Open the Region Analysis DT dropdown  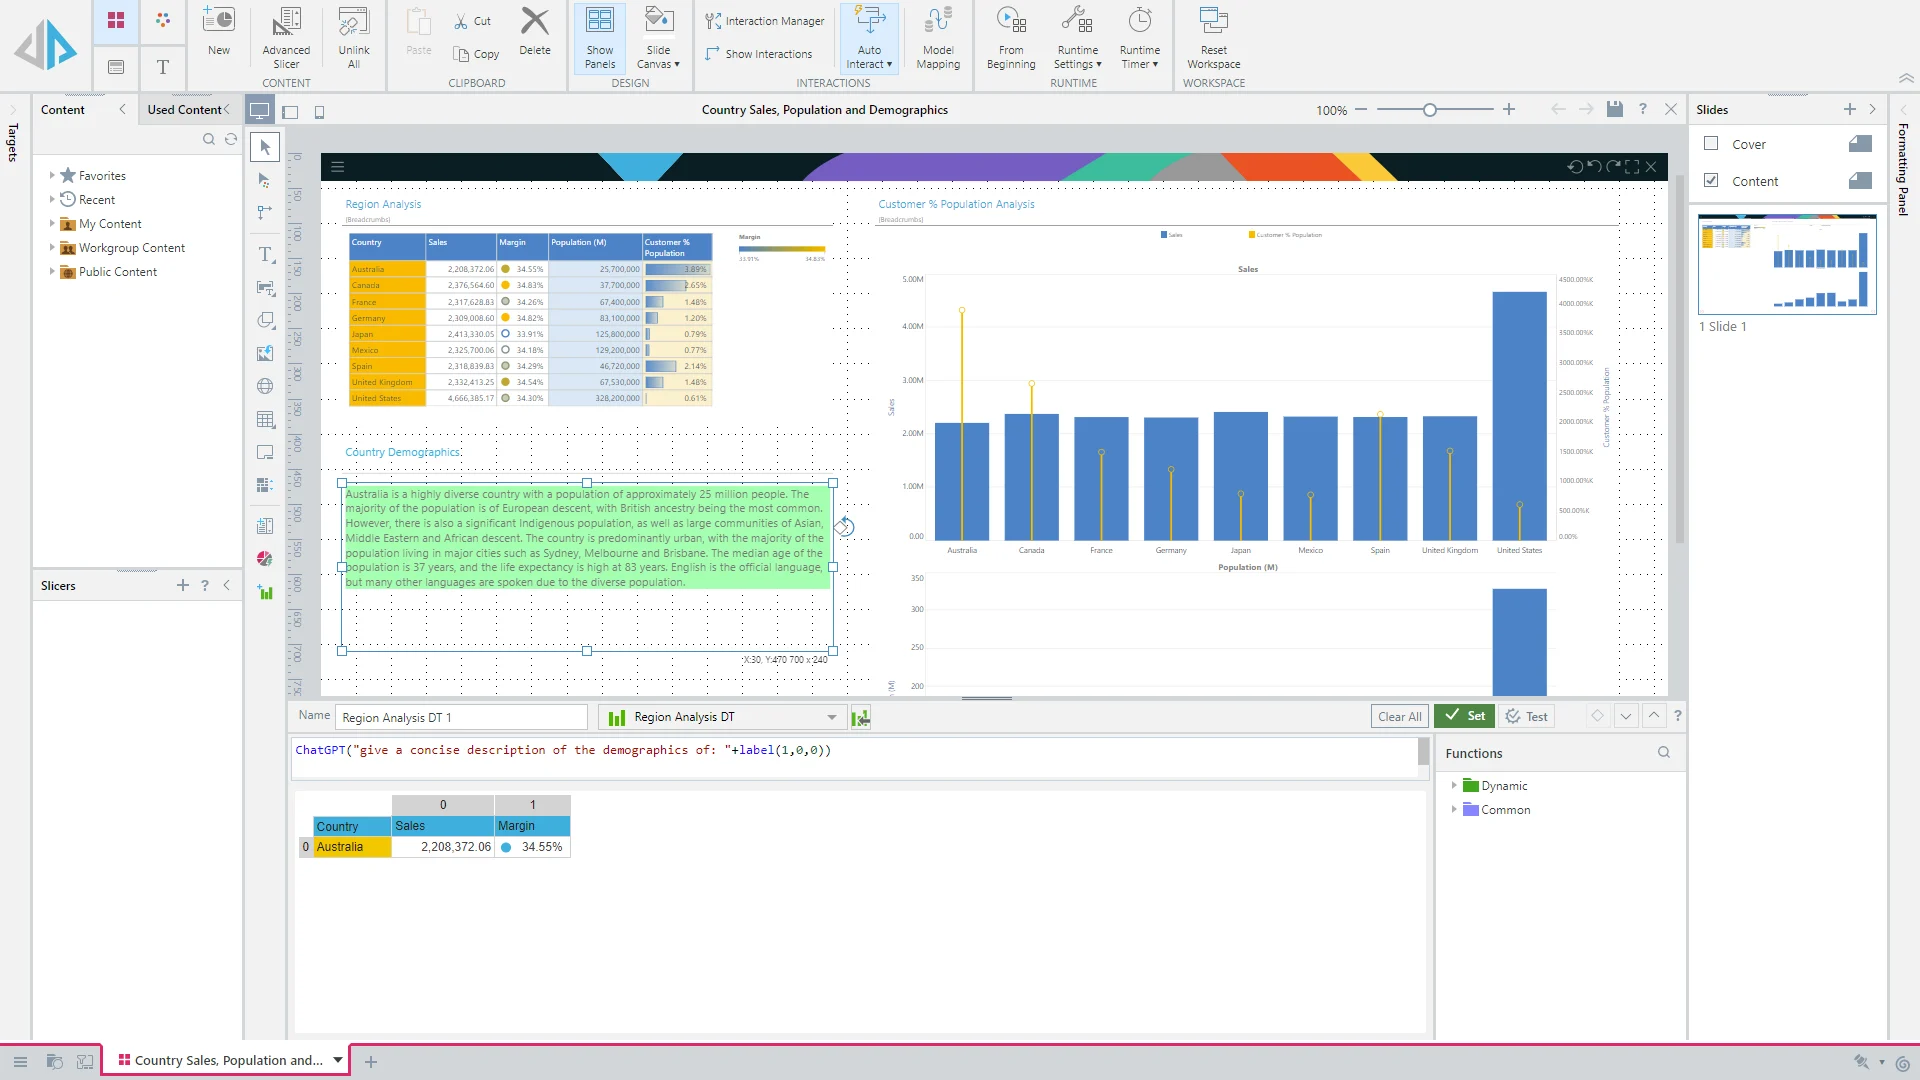point(831,717)
